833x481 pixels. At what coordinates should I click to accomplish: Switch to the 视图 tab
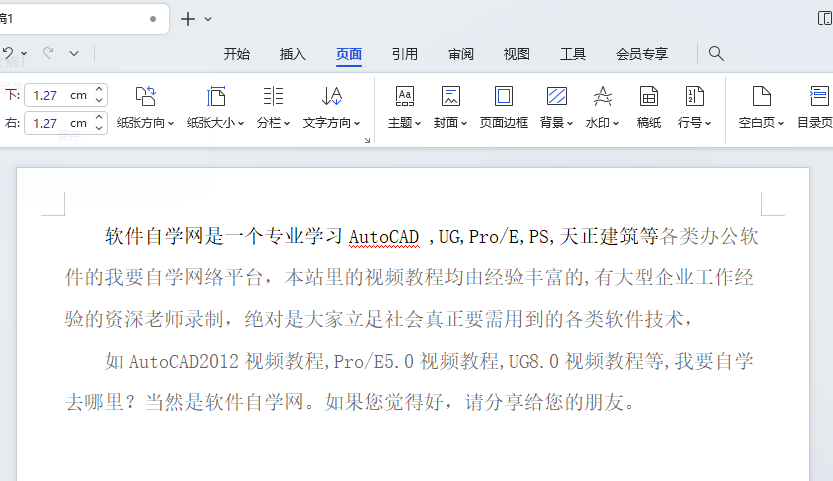click(x=516, y=54)
